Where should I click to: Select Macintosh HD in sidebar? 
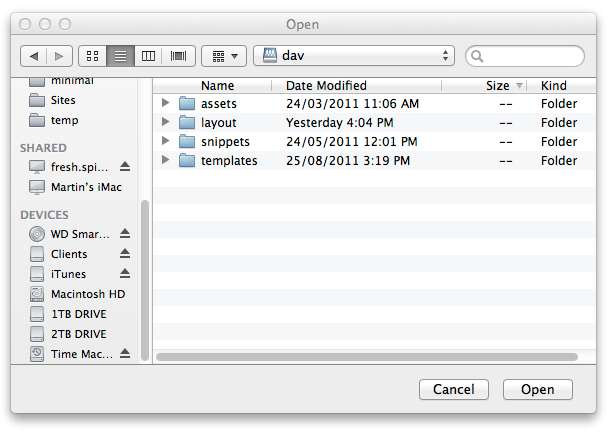coord(74,294)
